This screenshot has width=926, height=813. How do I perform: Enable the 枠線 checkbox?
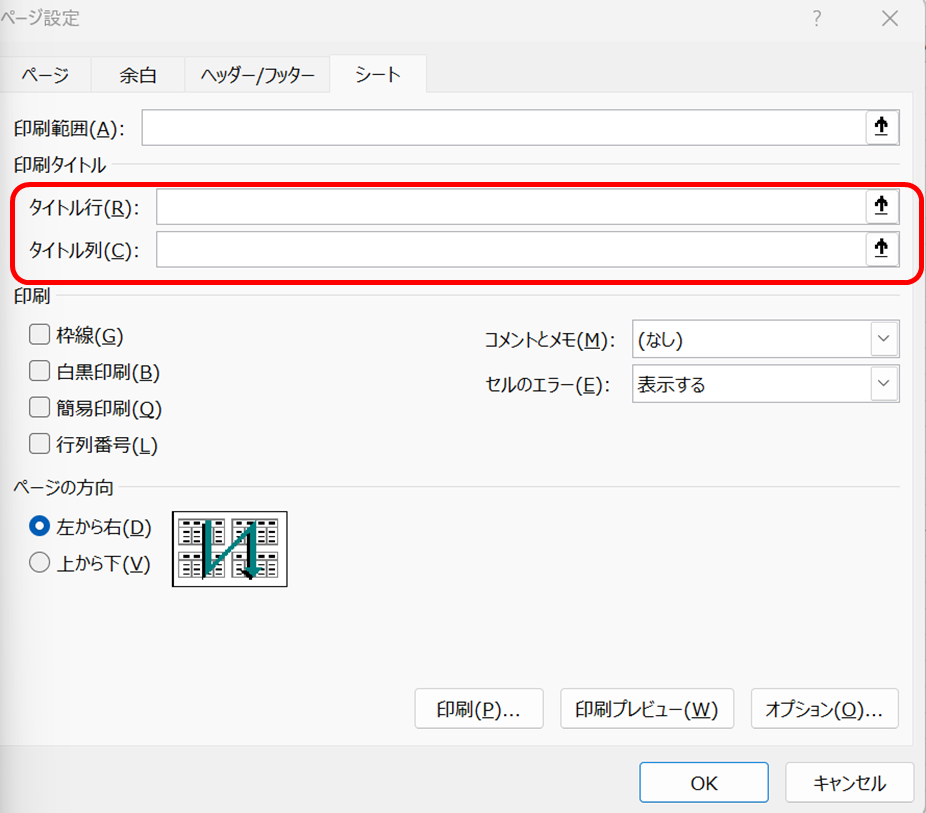coord(40,336)
